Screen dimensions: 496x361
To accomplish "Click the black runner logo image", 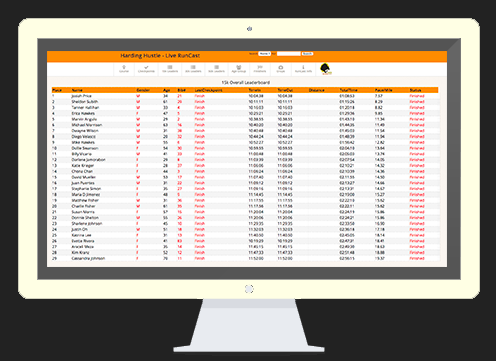I will point(326,69).
